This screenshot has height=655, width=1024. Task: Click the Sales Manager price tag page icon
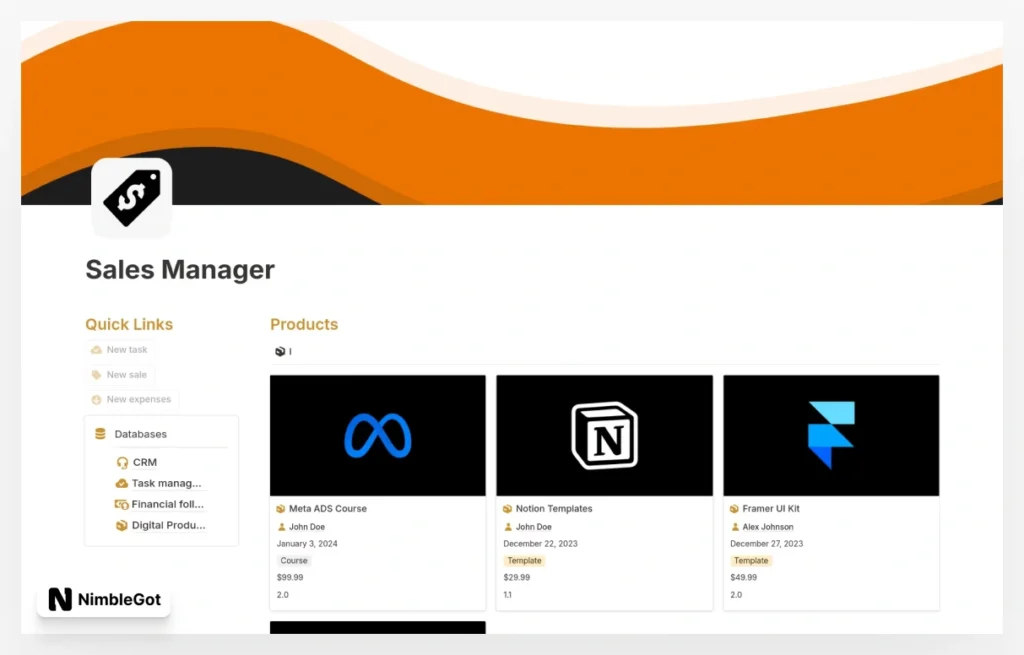[131, 198]
